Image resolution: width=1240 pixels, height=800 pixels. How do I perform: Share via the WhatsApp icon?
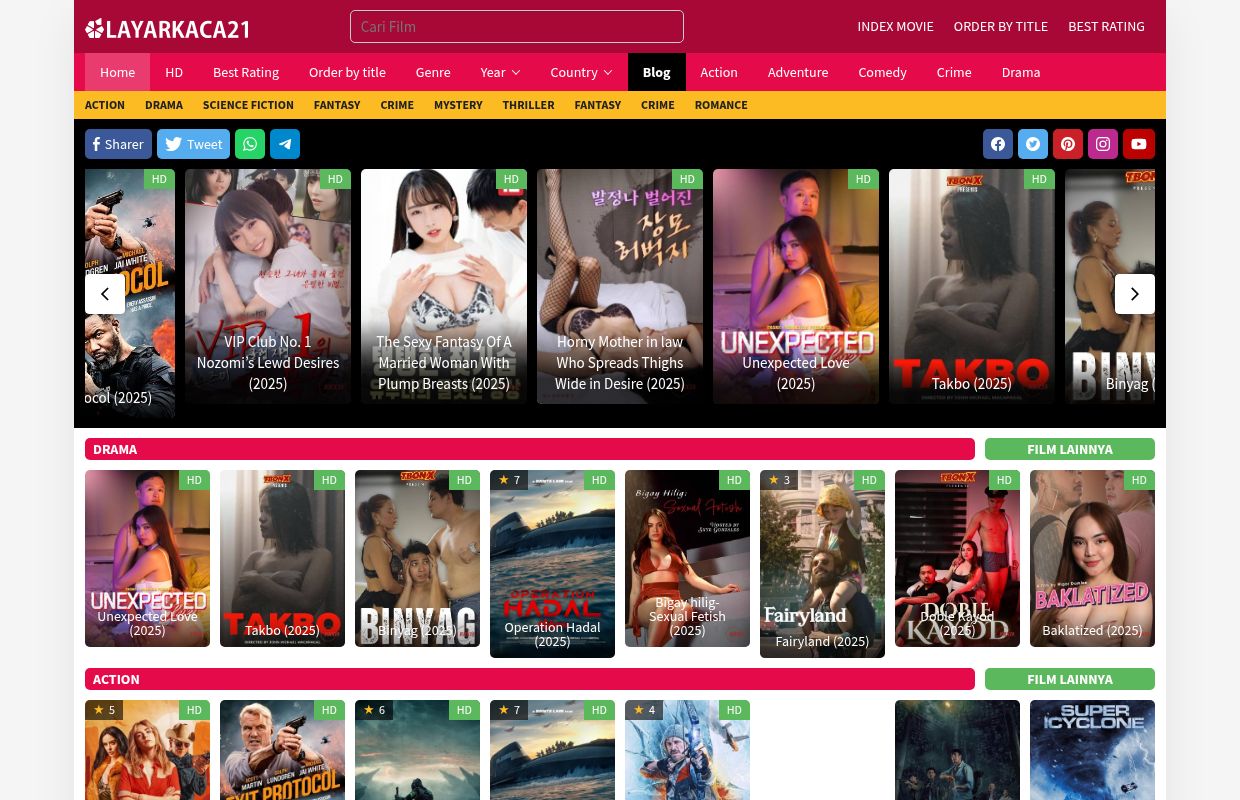coord(250,144)
